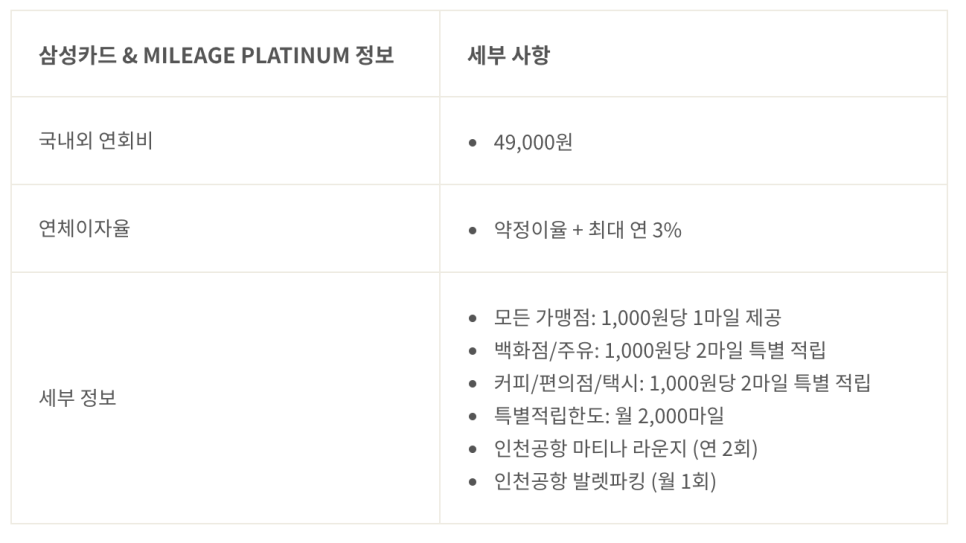Click bullet point before '49,000원'

[473, 143]
